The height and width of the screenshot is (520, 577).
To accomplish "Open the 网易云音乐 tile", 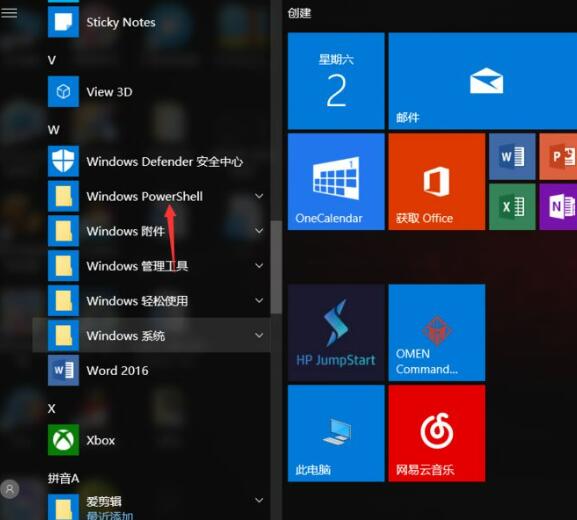I will [x=437, y=434].
